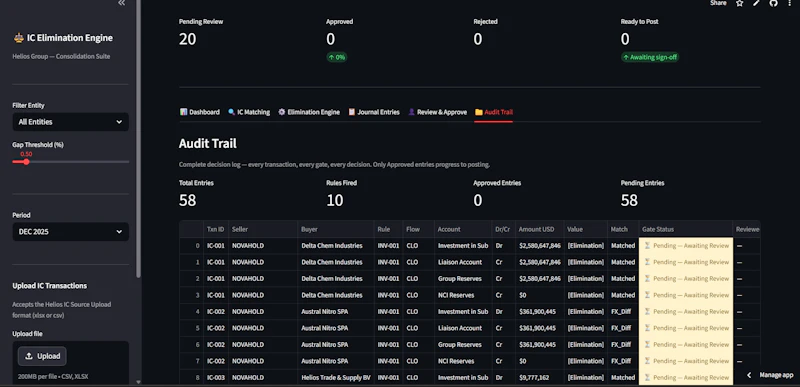Click row 8 'IC-003' Txn ID cell
The image size is (800, 387).
pyautogui.click(x=216, y=378)
